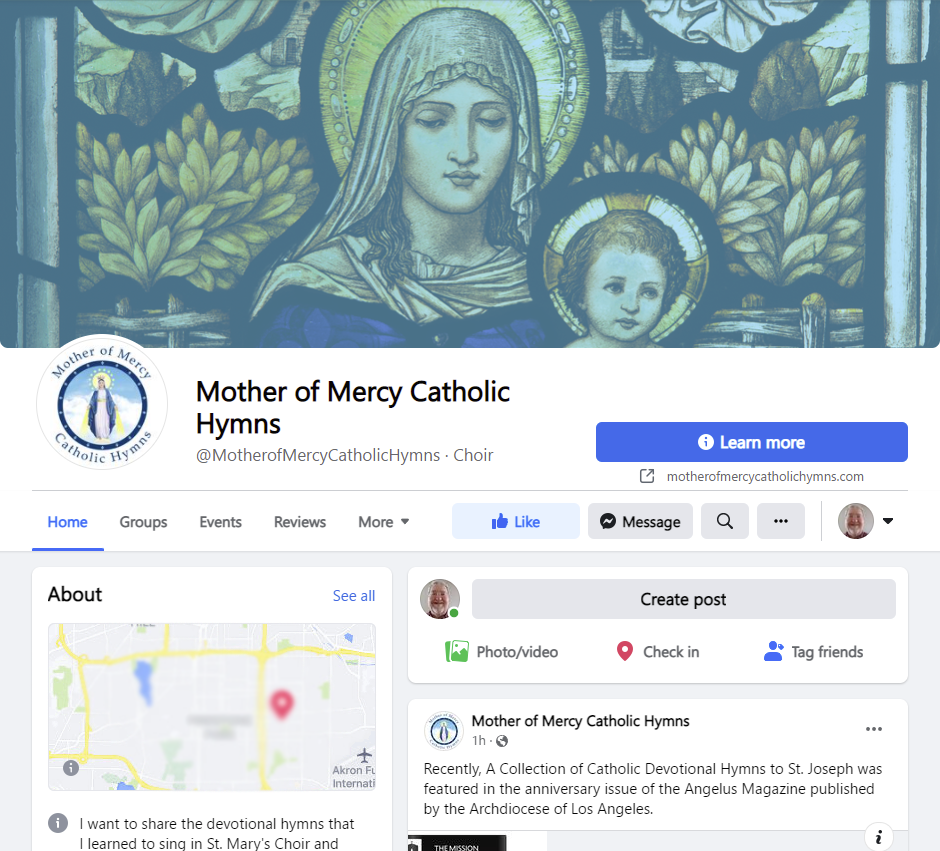This screenshot has width=940, height=851.
Task: Click the red map location pin
Action: [x=281, y=704]
